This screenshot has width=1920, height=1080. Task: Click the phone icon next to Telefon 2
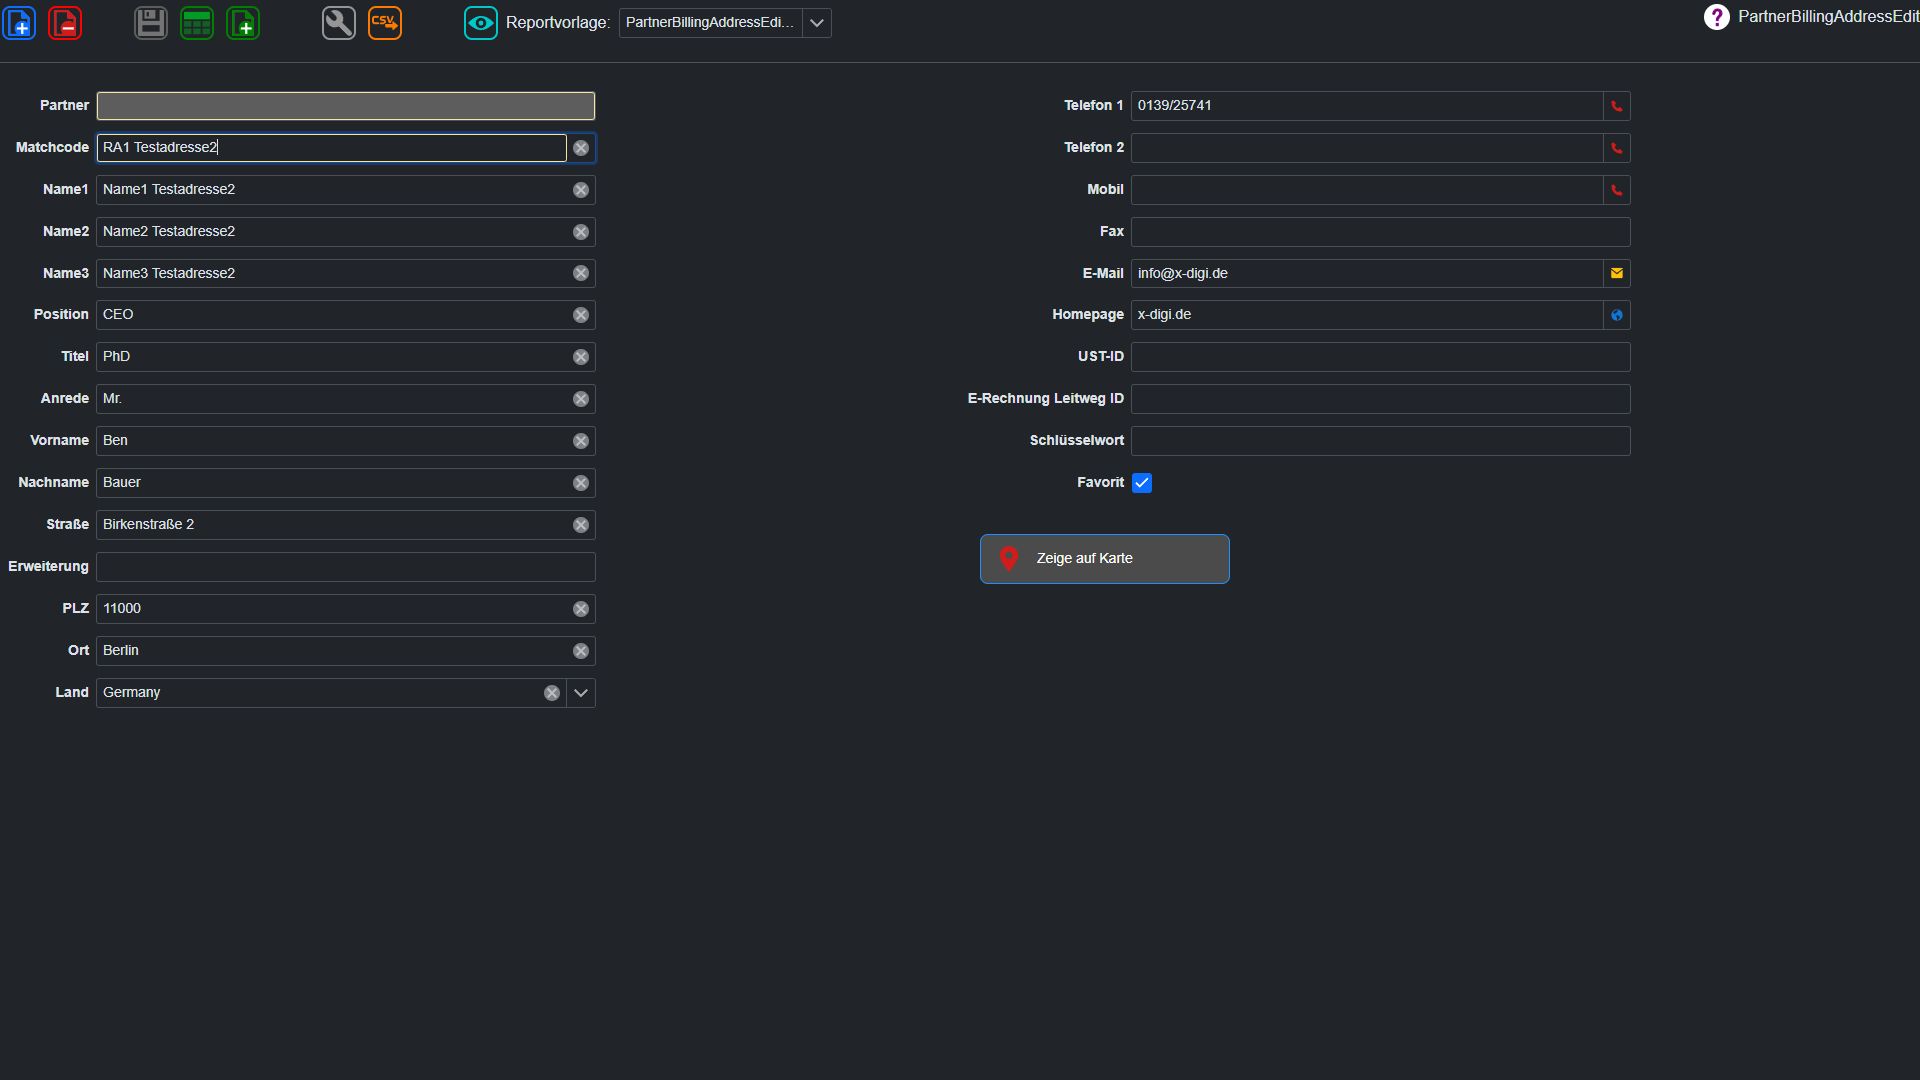(x=1617, y=148)
